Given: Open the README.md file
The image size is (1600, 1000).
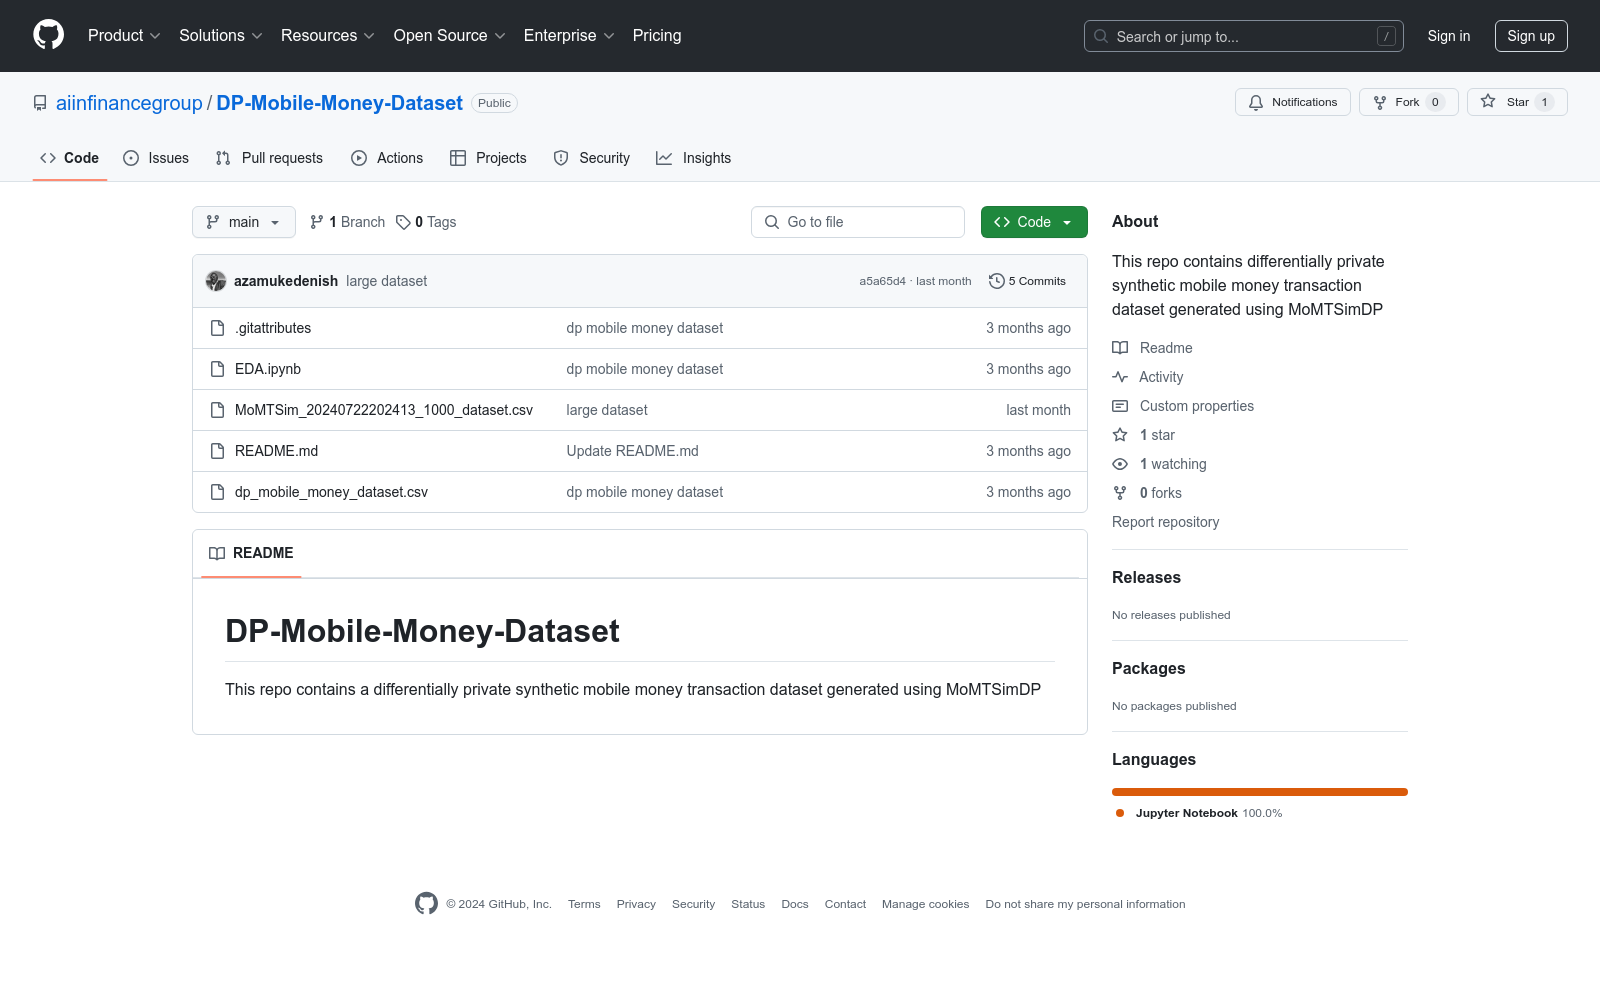Looking at the screenshot, I should pos(276,451).
